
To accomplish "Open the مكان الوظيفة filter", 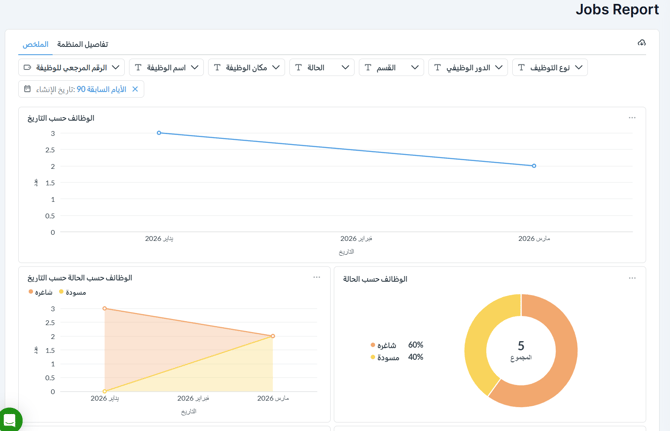I will (246, 68).
